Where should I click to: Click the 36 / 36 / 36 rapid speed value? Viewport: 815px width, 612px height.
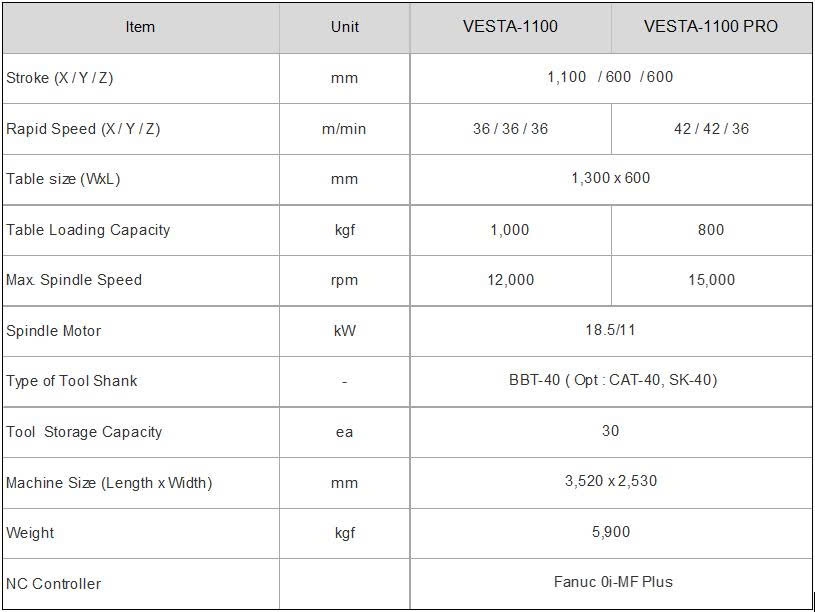(510, 129)
